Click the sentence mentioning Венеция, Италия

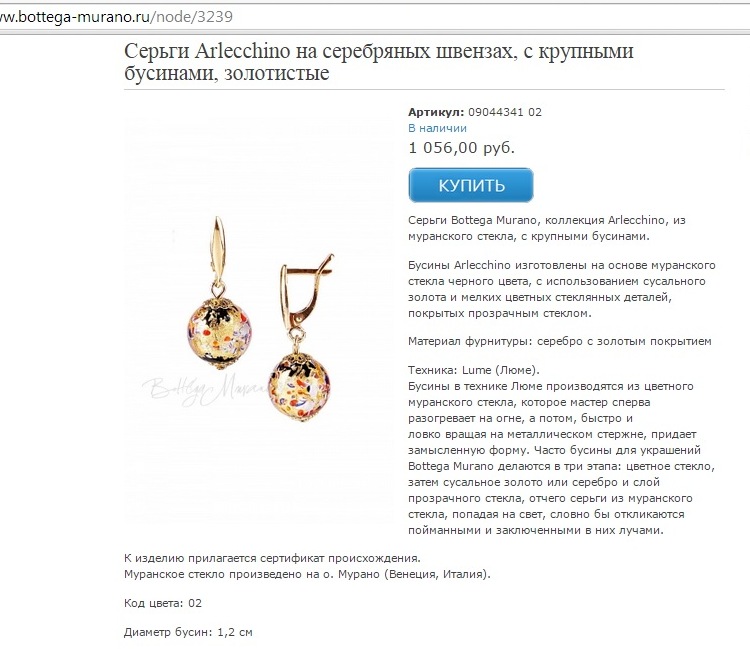click(307, 574)
